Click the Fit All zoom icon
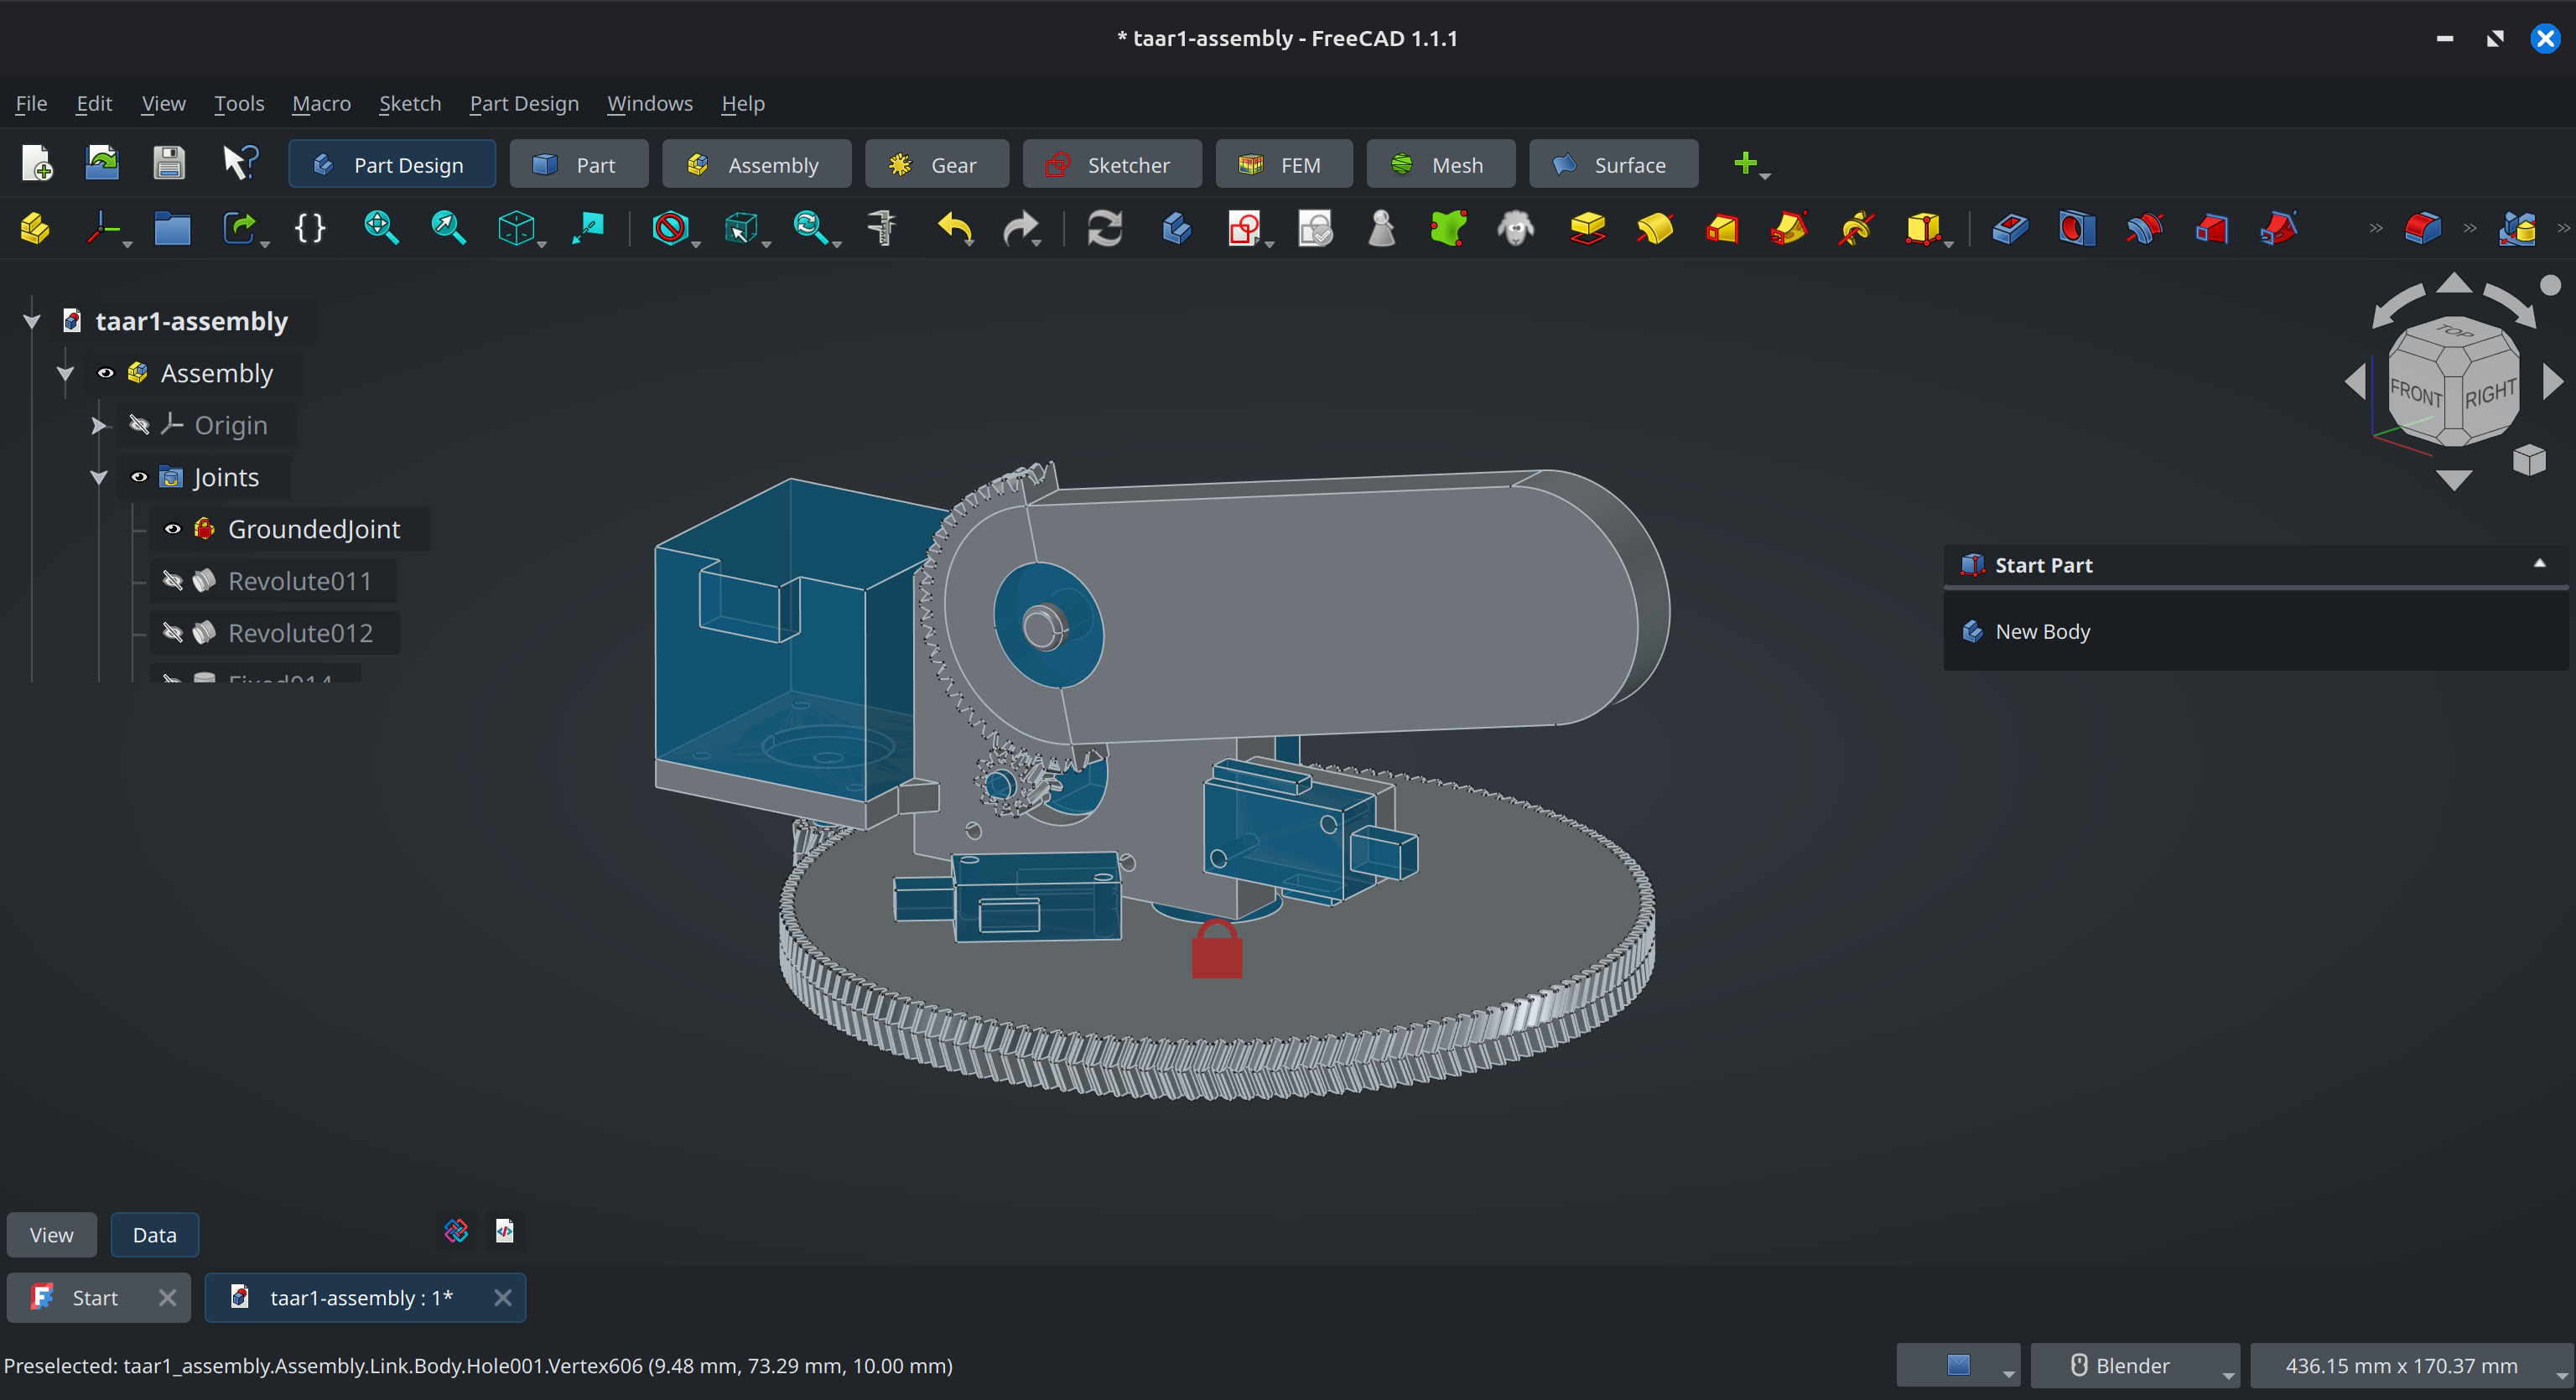2576x1400 pixels. coord(381,228)
